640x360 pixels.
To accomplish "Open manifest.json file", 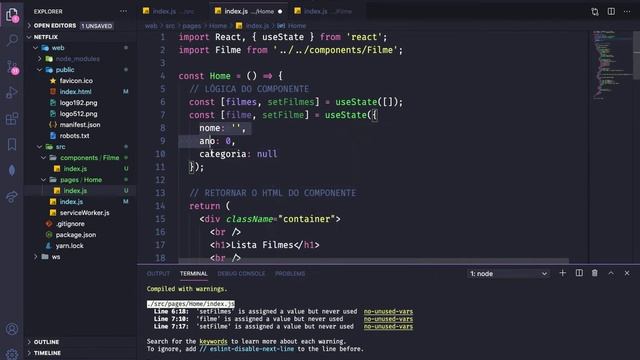I will coord(80,125).
